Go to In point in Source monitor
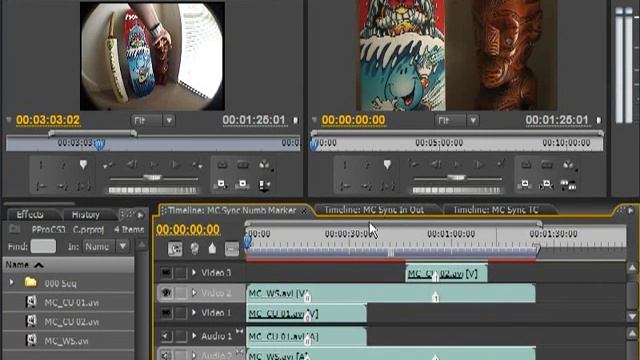Viewport: 640px width, 360px height. pyautogui.click(x=41, y=187)
